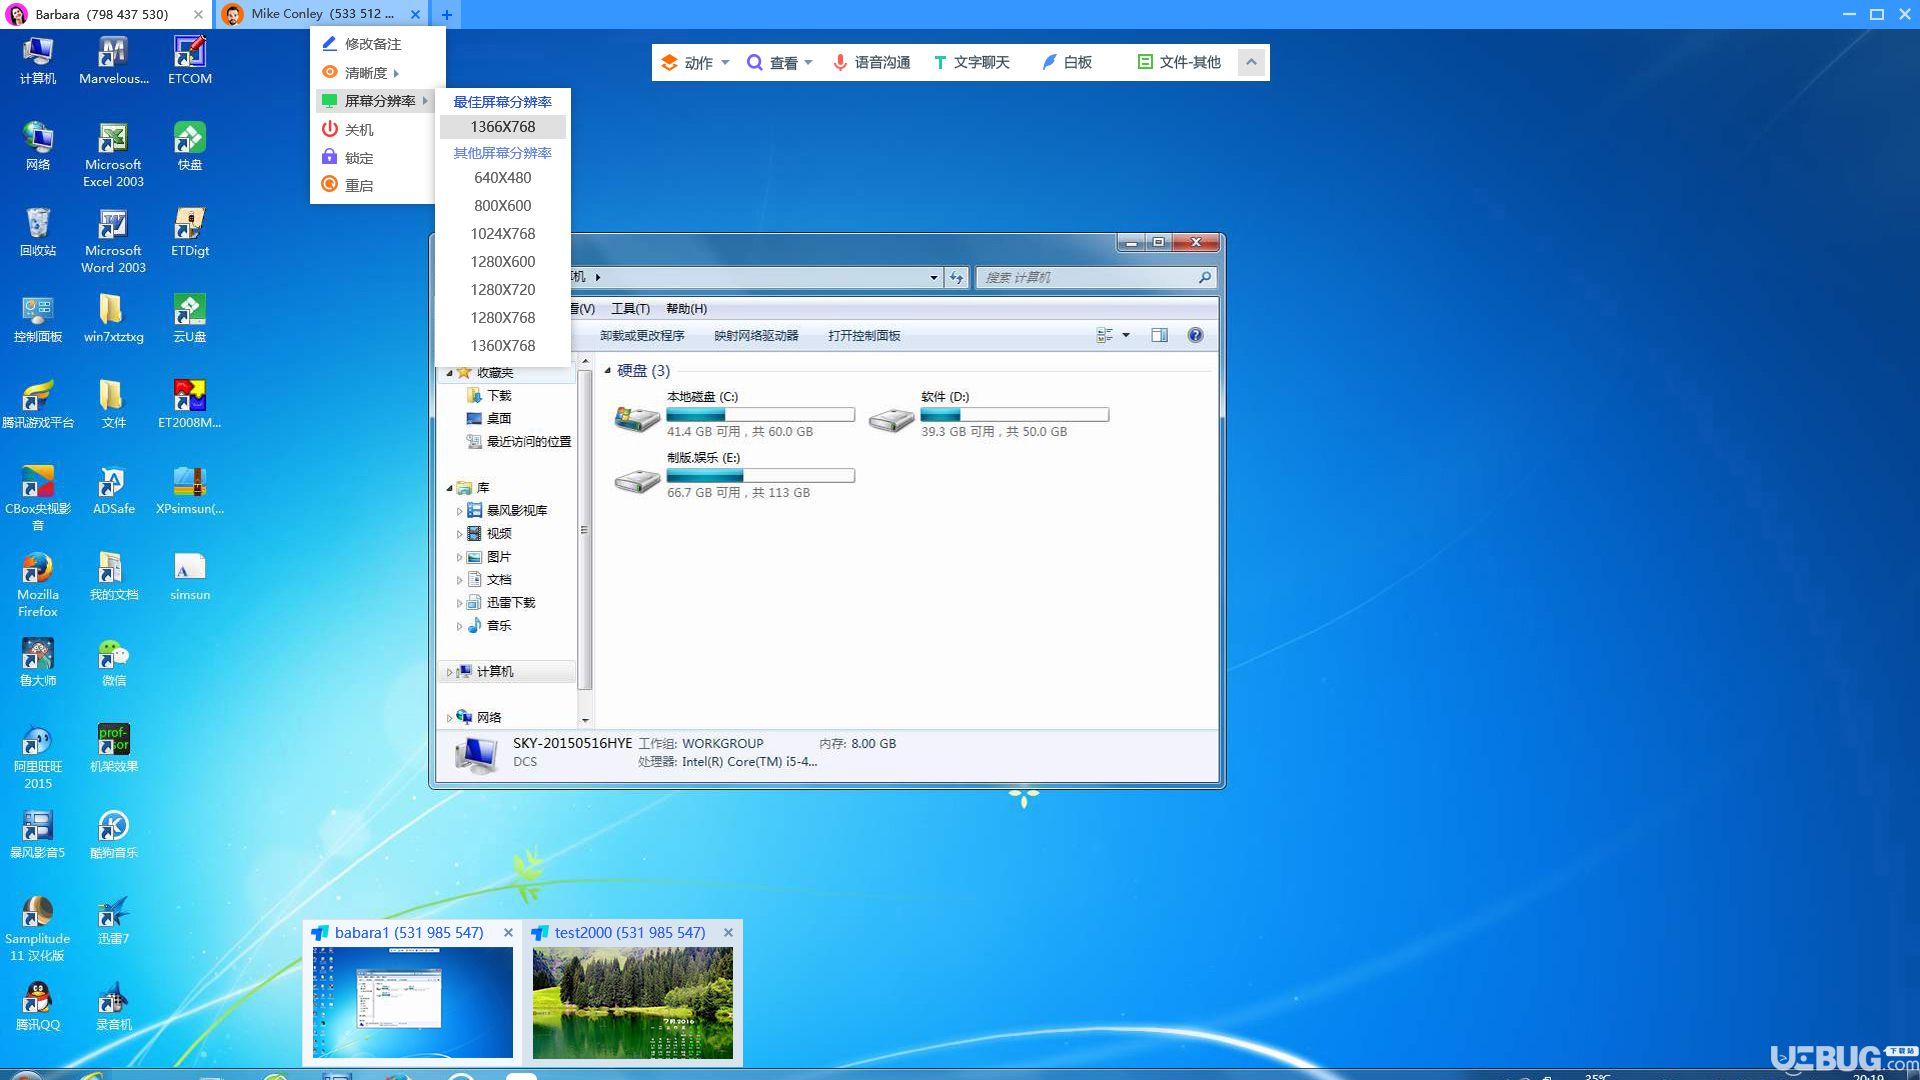Screen dimensions: 1920x1080
Task: Open the 控制面板 desktop icon
Action: (38, 318)
